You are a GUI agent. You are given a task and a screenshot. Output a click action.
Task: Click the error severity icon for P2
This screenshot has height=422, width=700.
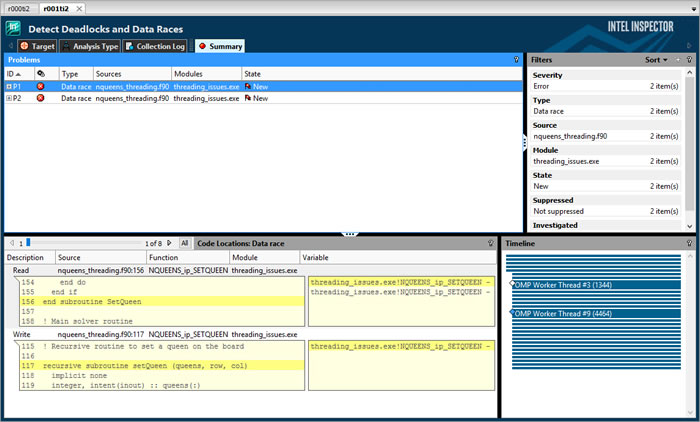pyautogui.click(x=41, y=99)
